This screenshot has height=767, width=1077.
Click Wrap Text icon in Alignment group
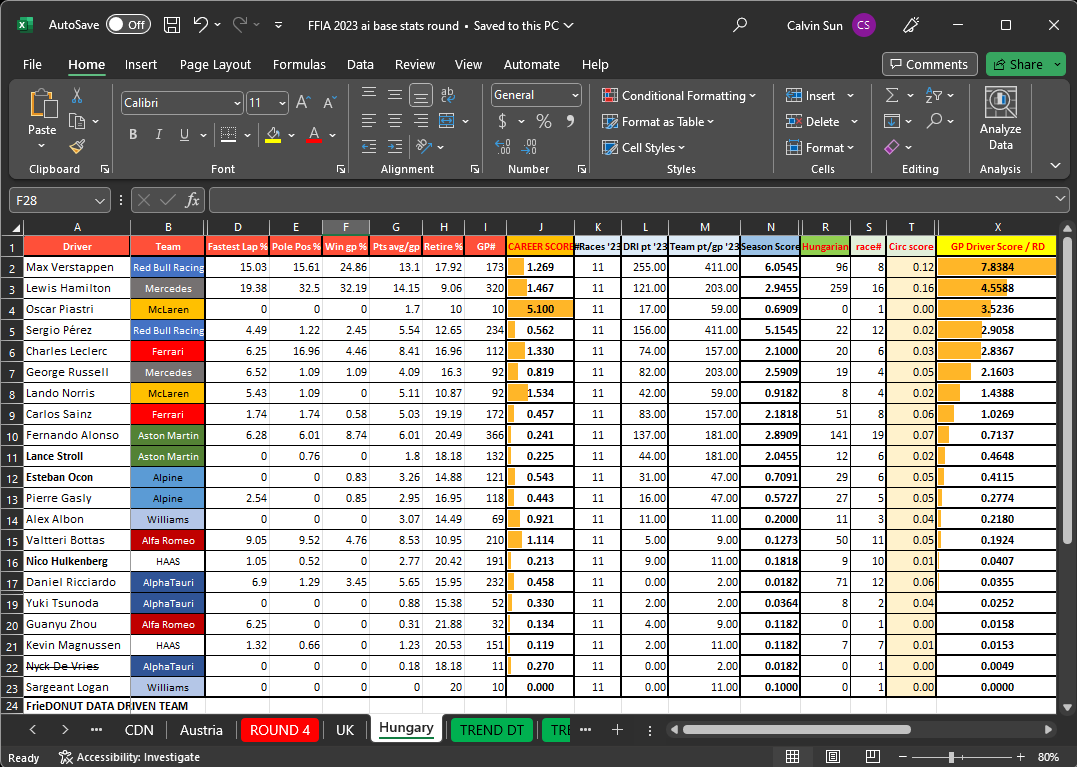pyautogui.click(x=448, y=95)
